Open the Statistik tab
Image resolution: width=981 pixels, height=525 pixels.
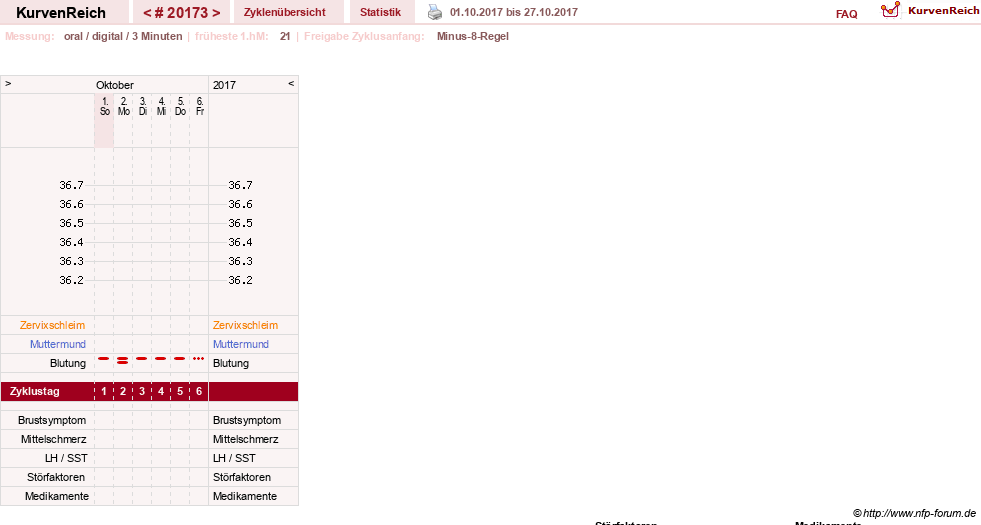(x=380, y=12)
